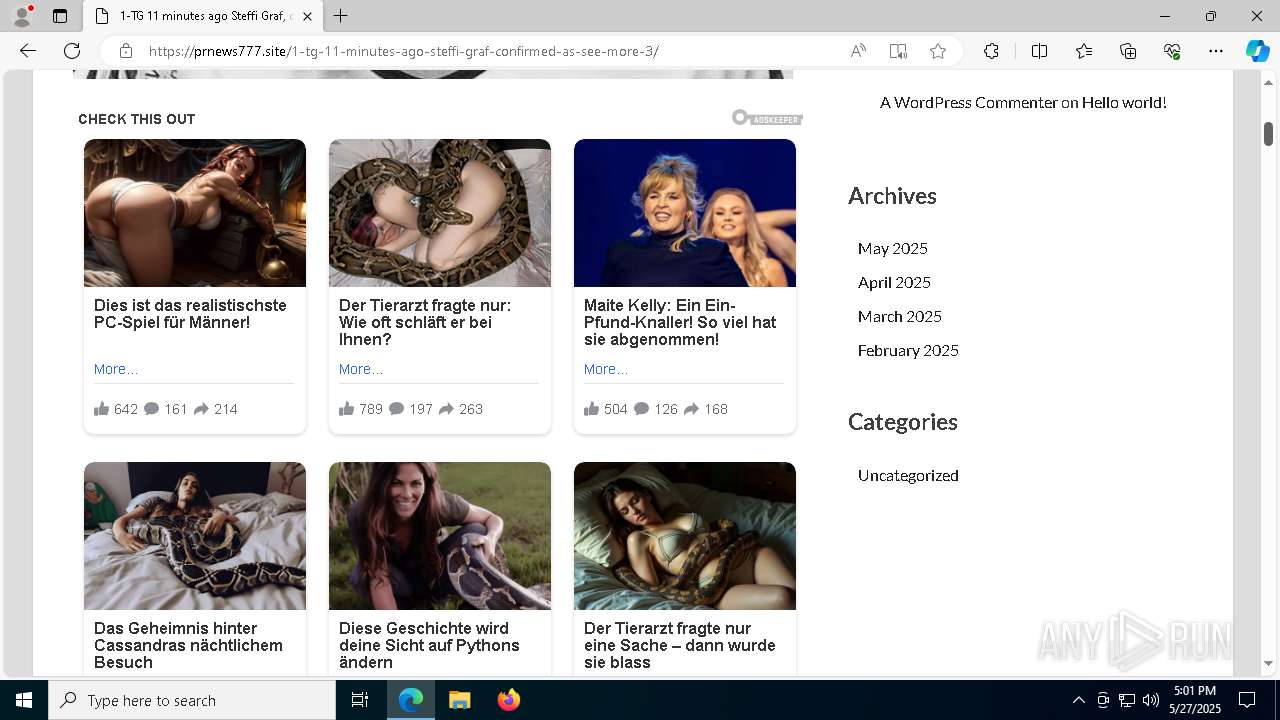1280x720 pixels.
Task: Add this page to favorites star
Action: tap(938, 51)
